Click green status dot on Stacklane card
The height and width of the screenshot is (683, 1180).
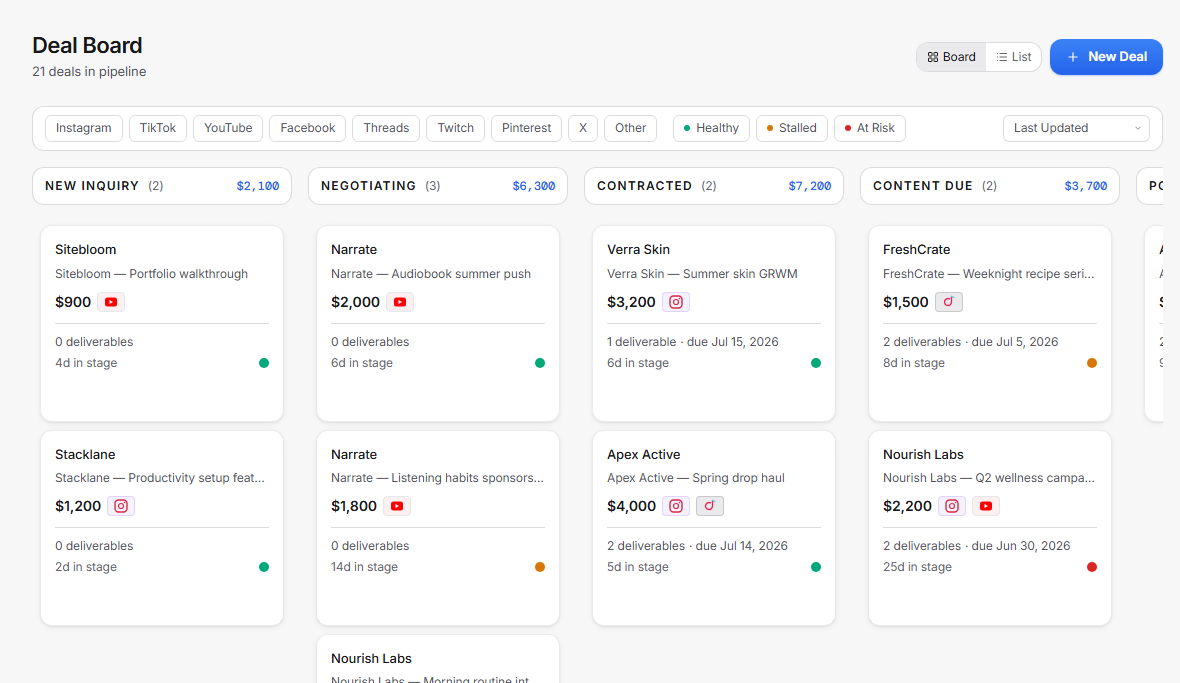click(264, 567)
